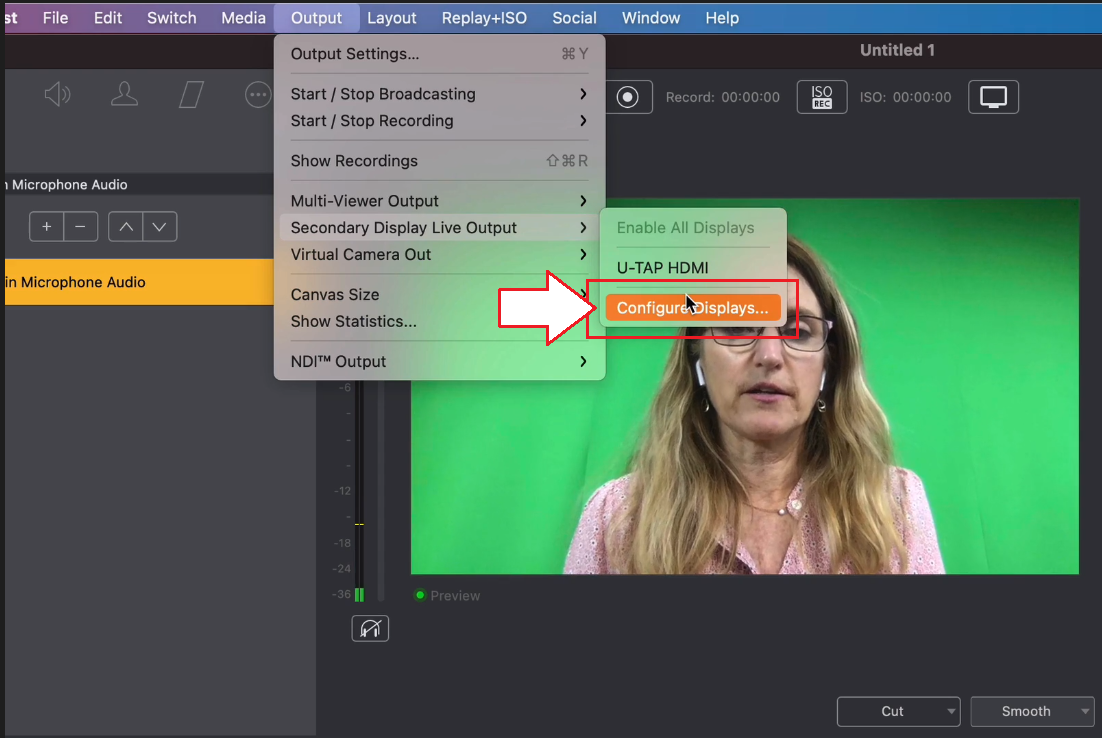
Task: Move layer down with arrow button
Action: coord(160,227)
